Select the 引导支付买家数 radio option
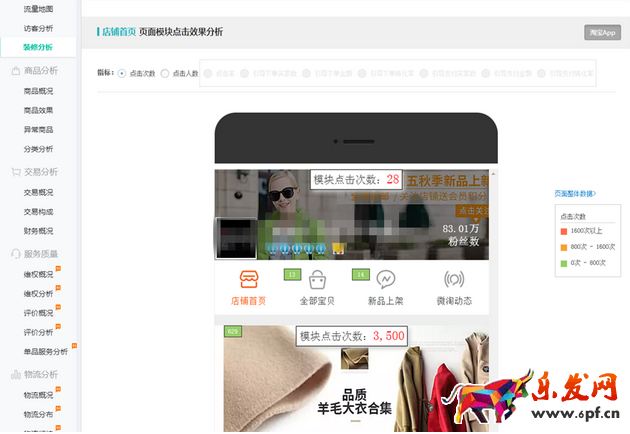Screen dimensions: 630x434 click(x=423, y=74)
